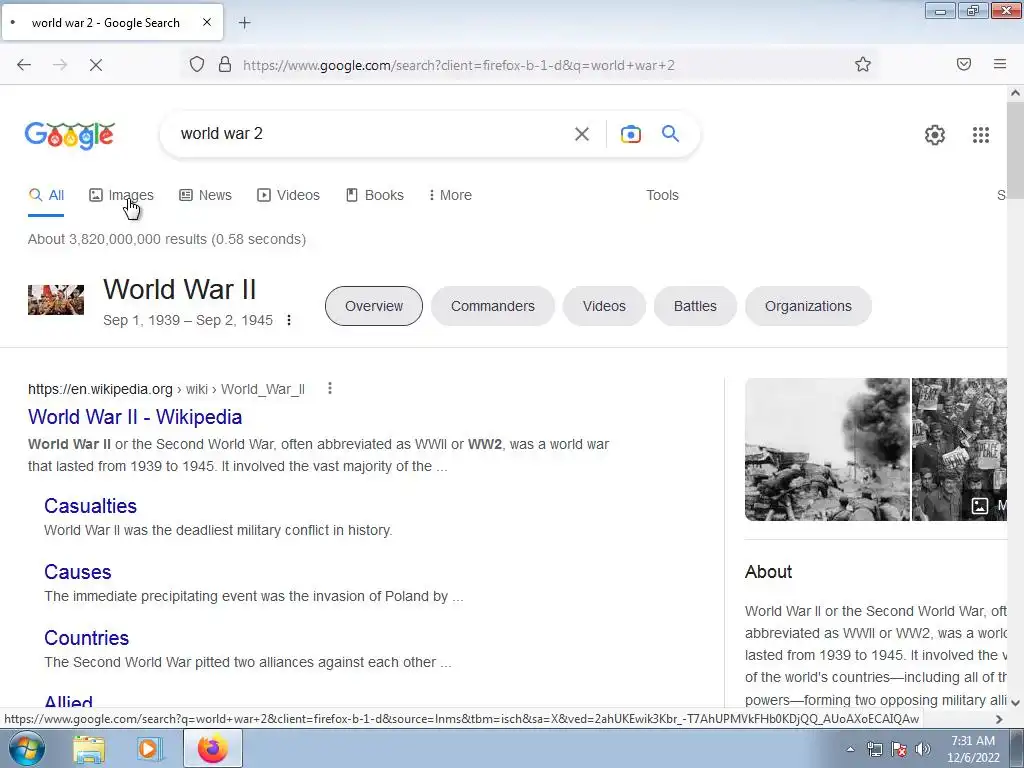The image size is (1024, 768).
Task: Open three-dot menu beside Wikipedia result URL
Action: 330,389
